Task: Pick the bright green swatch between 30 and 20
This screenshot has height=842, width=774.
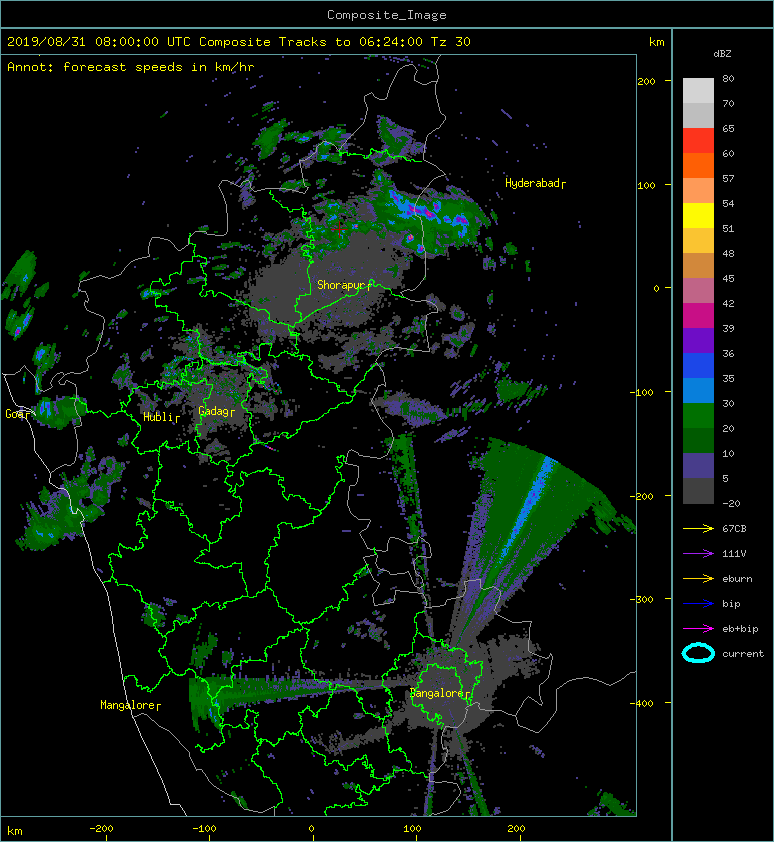Action: [698, 416]
